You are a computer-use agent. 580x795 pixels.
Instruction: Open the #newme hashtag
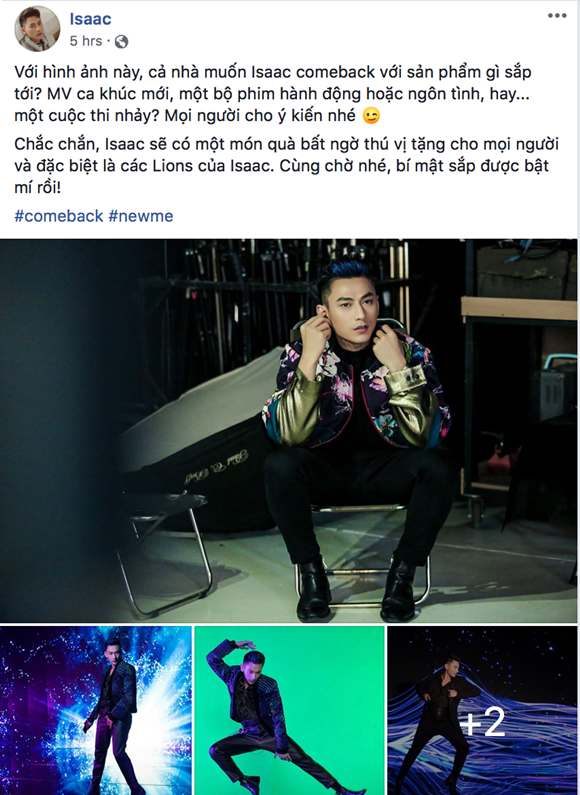(x=141, y=216)
